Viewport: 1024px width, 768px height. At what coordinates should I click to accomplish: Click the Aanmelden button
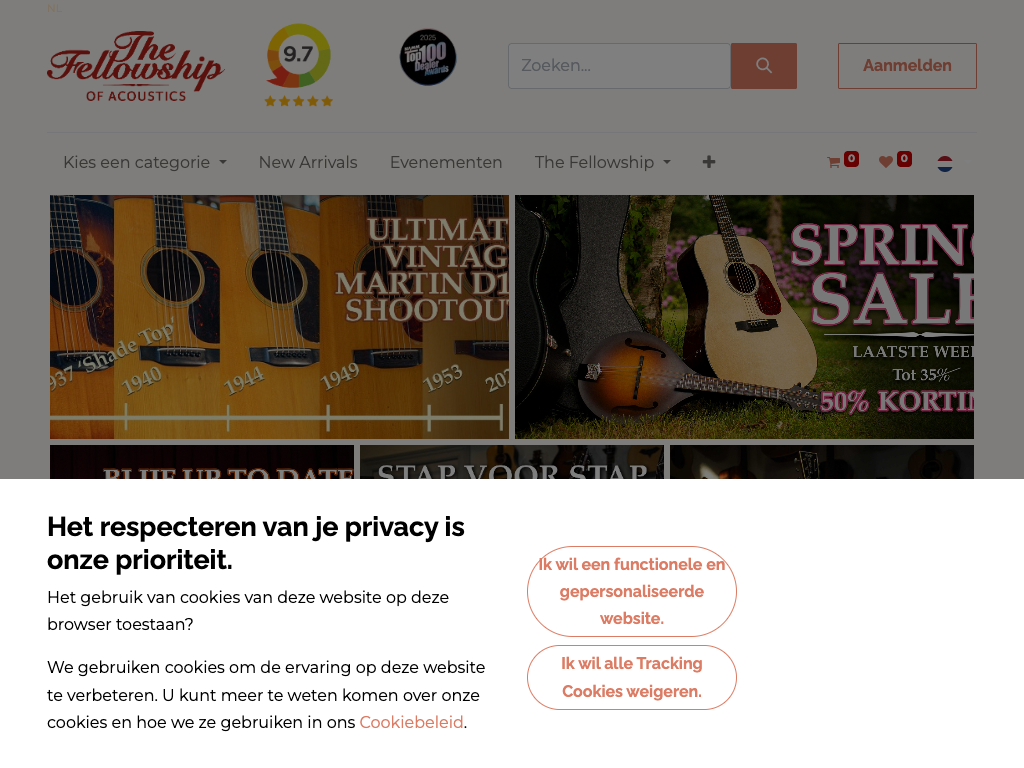pos(907,66)
